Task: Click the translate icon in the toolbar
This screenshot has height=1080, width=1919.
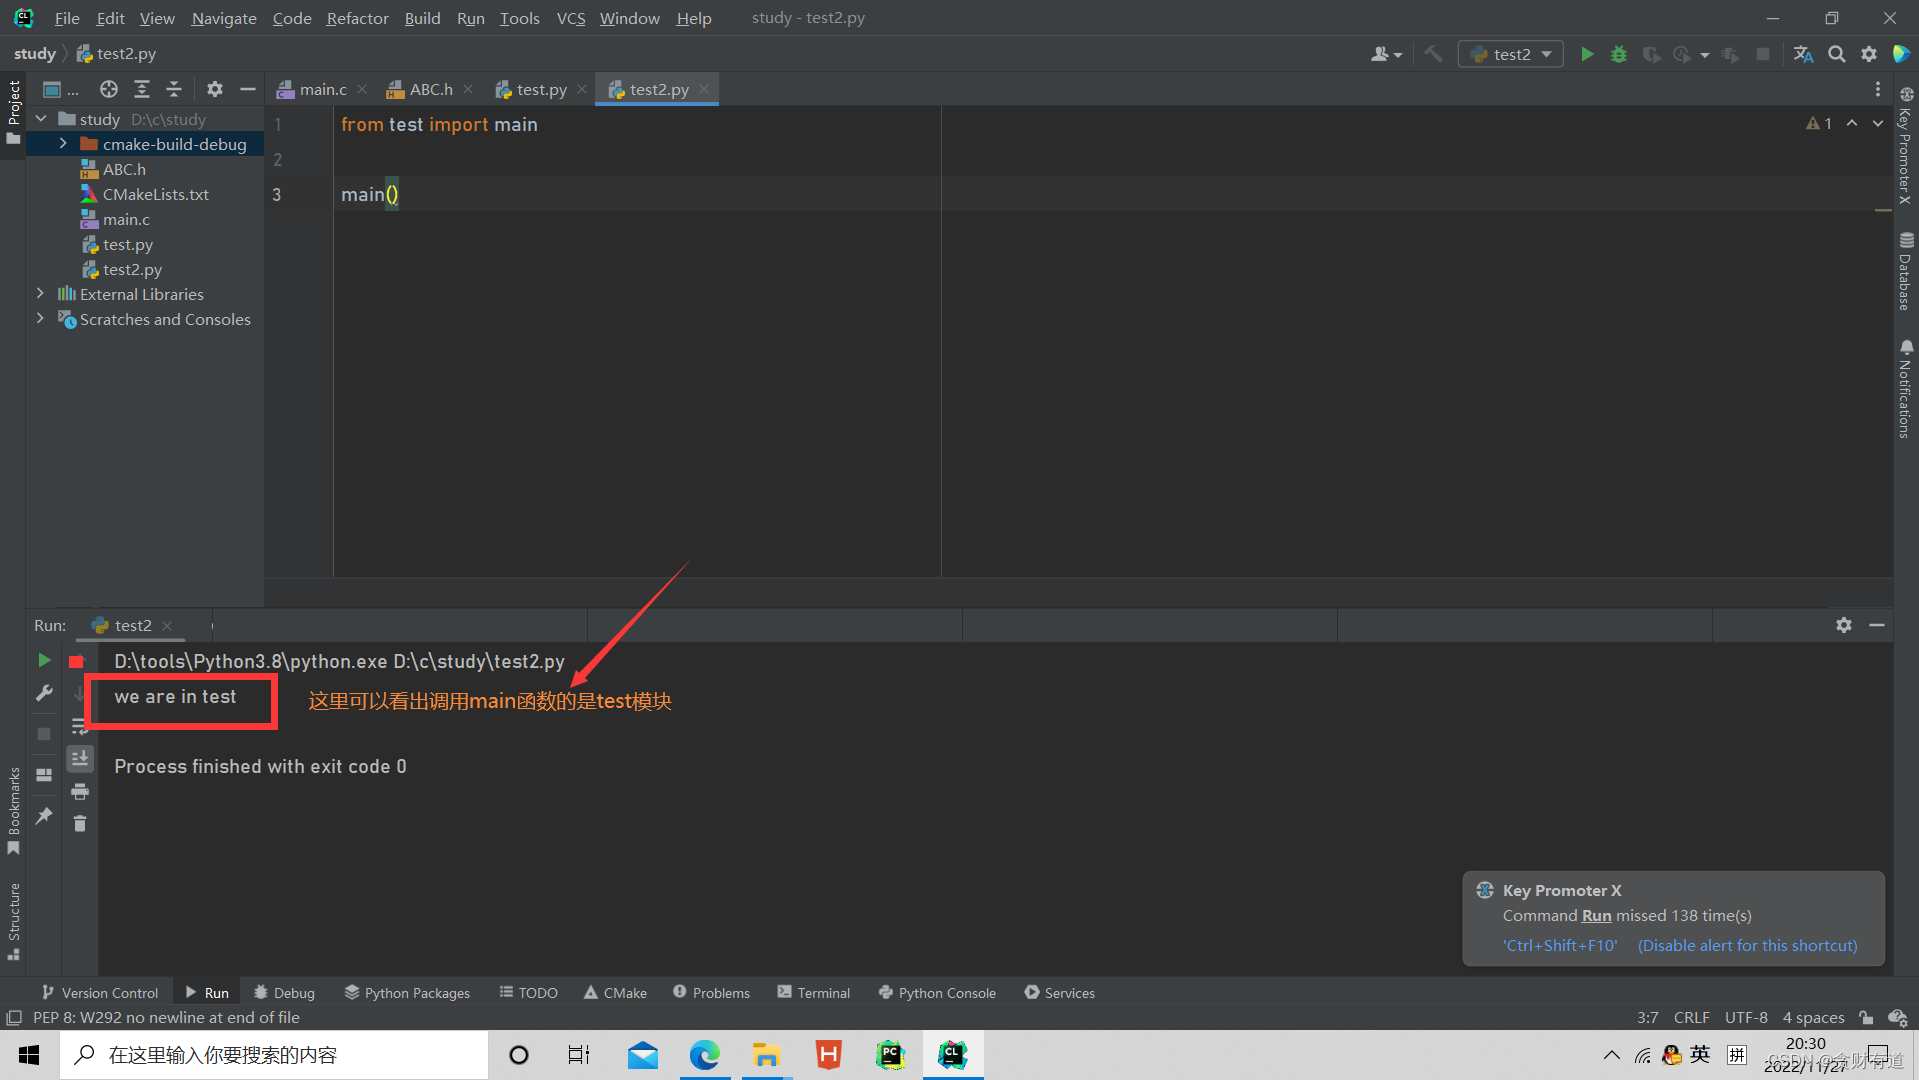Action: pos(1804,54)
